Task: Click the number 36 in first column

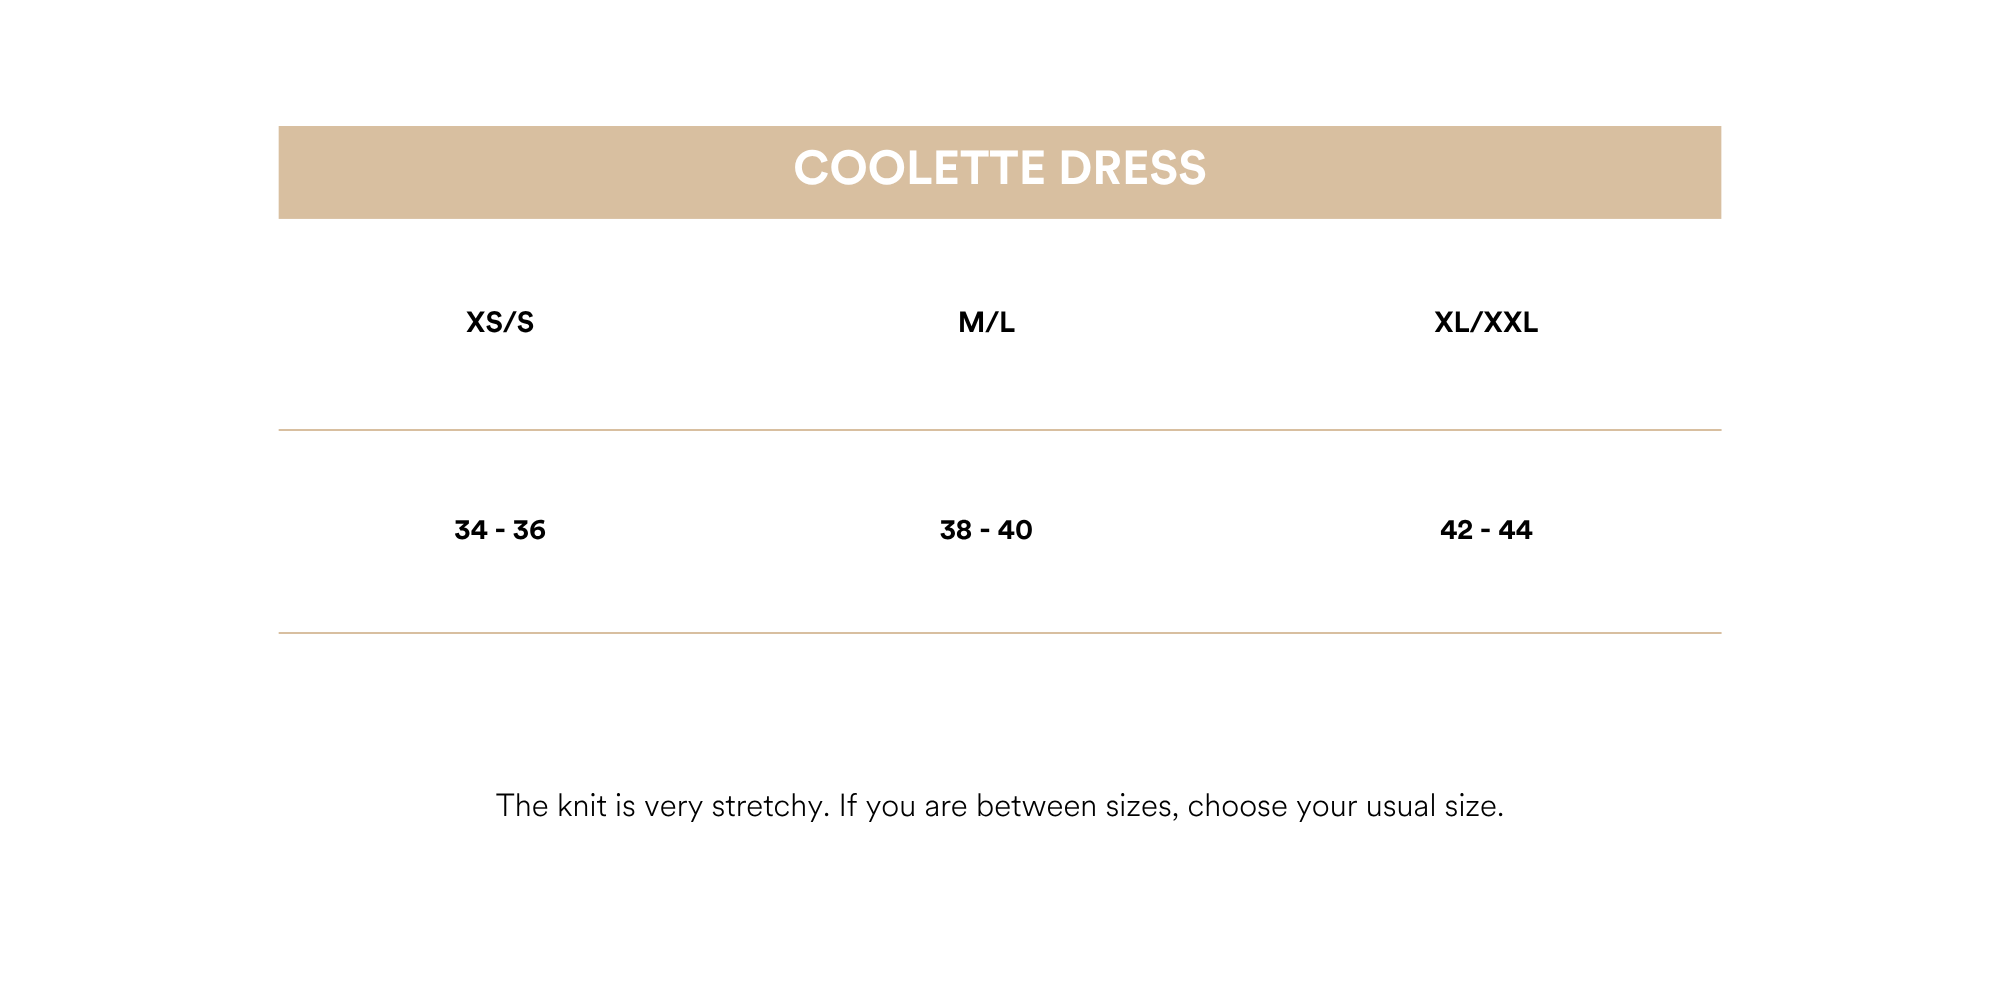Action: coord(529,529)
